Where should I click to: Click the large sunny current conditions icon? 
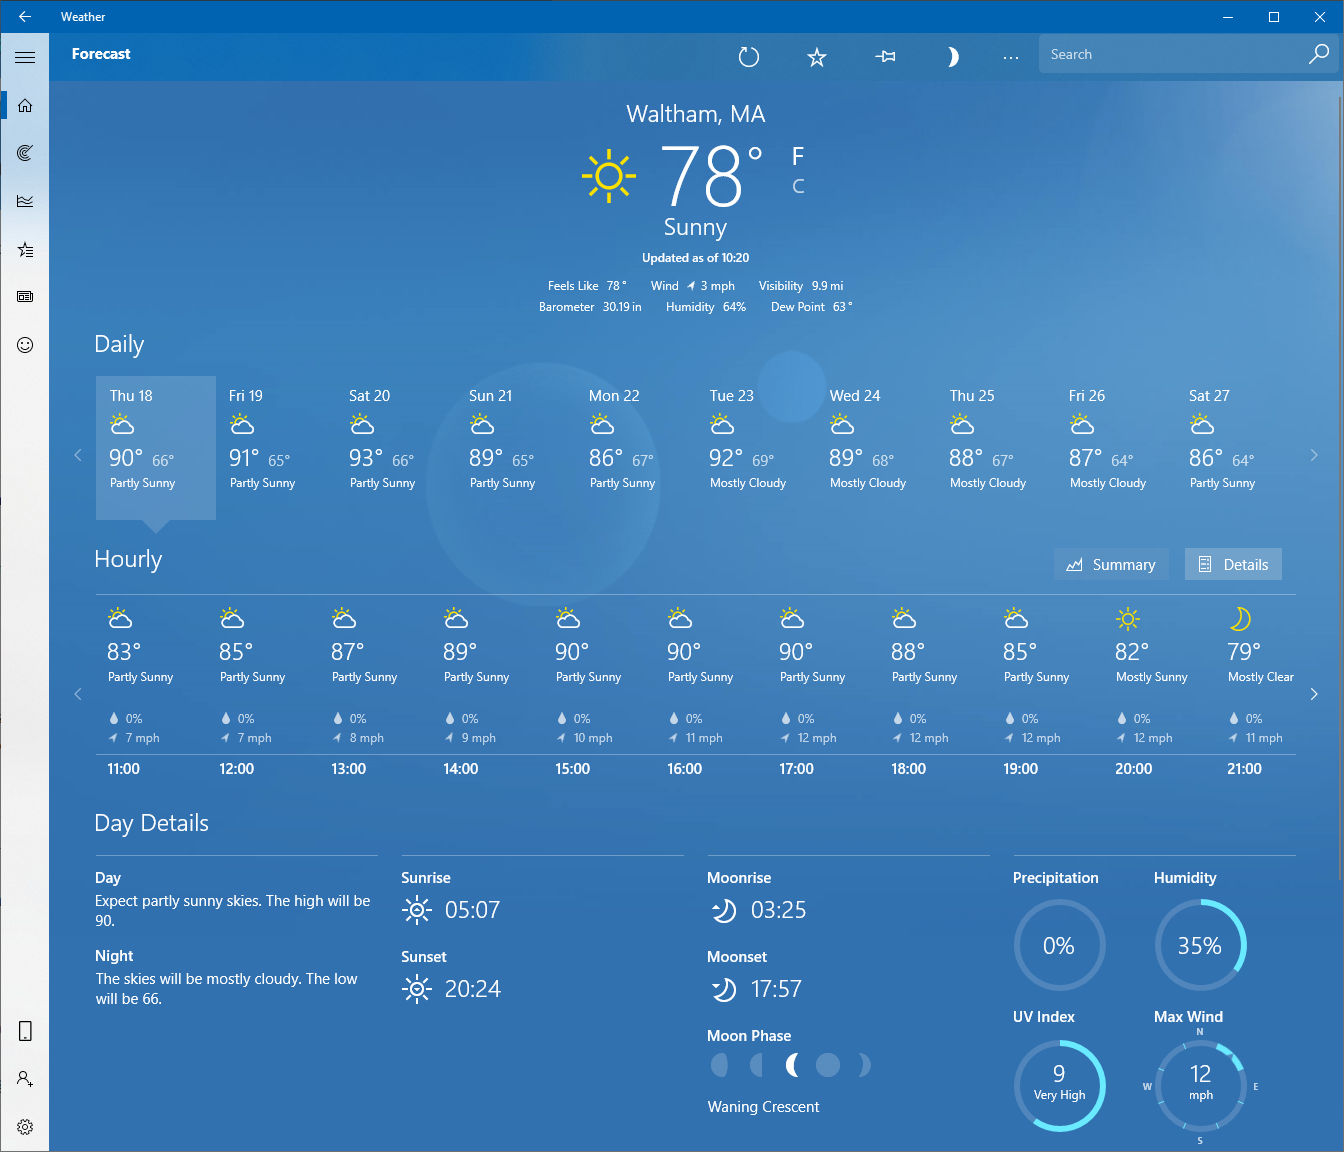pos(608,177)
